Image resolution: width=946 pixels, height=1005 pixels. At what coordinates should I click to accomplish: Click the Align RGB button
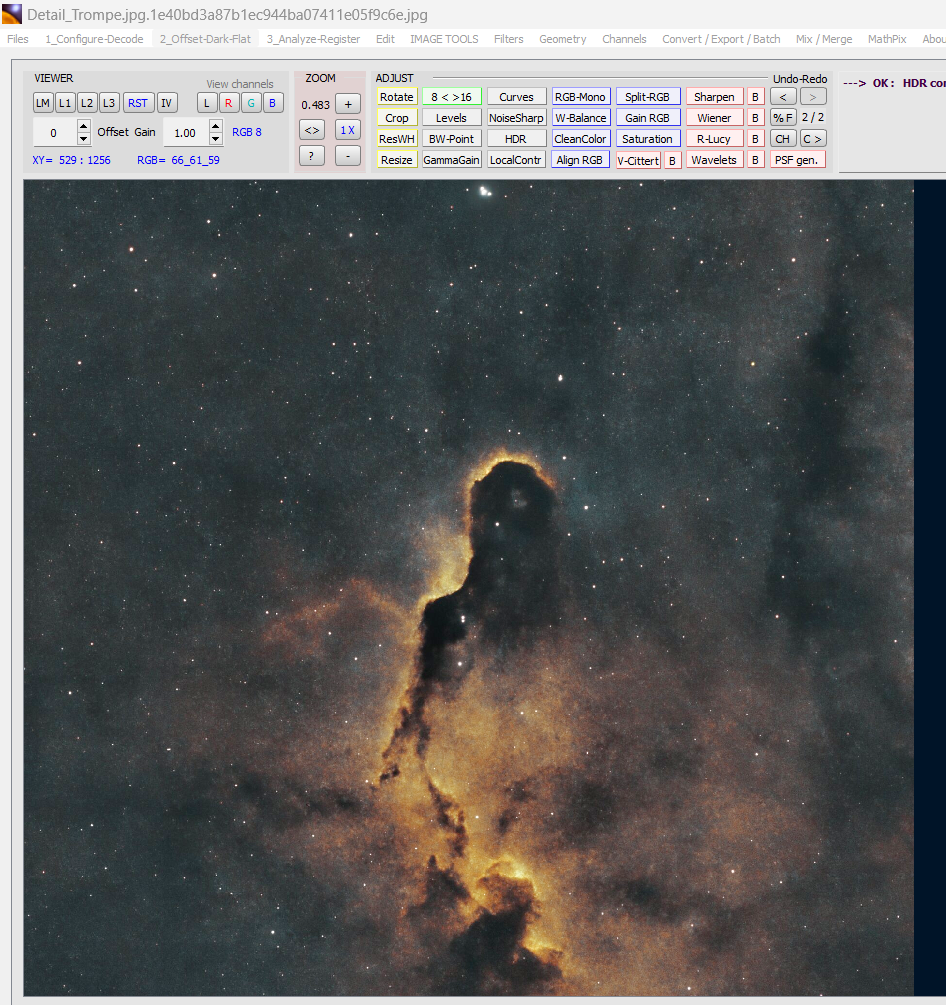click(580, 160)
